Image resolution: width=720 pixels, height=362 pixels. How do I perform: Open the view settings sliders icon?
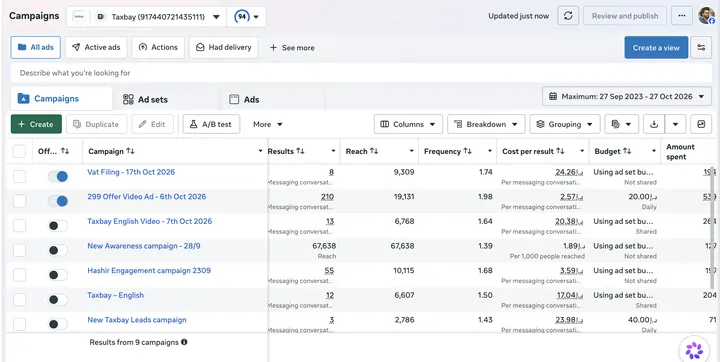pos(701,47)
